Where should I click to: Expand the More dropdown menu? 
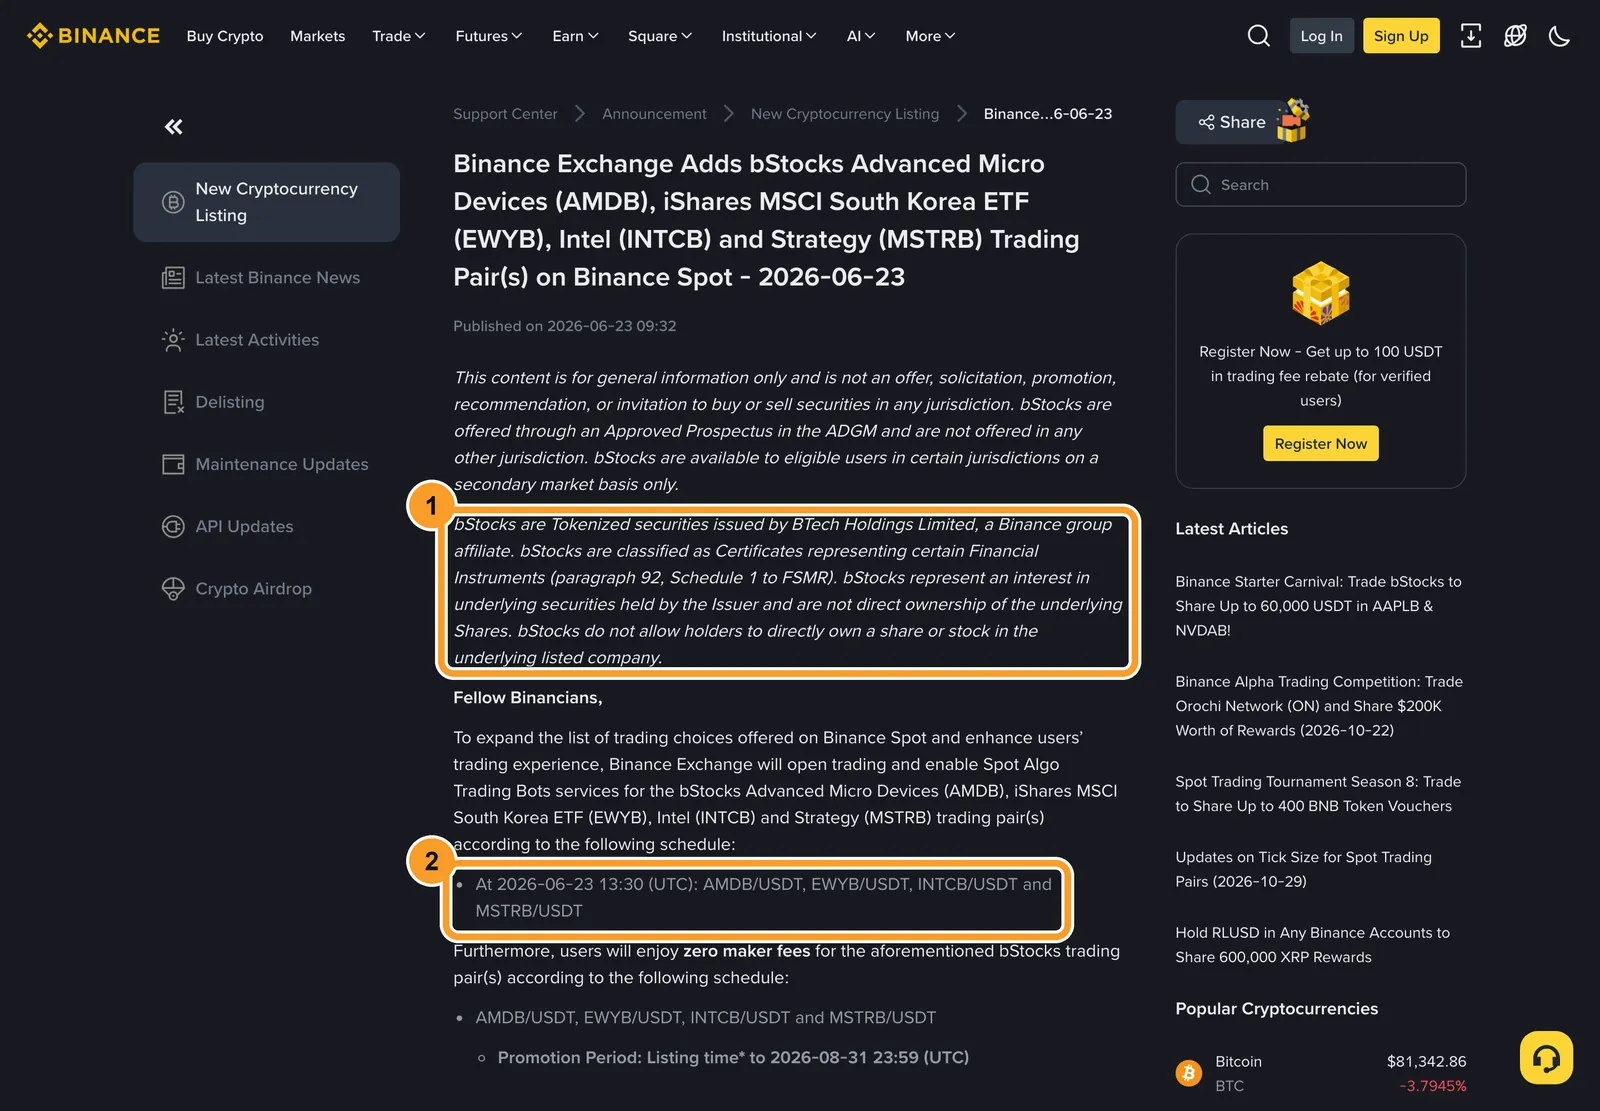pyautogui.click(x=930, y=36)
